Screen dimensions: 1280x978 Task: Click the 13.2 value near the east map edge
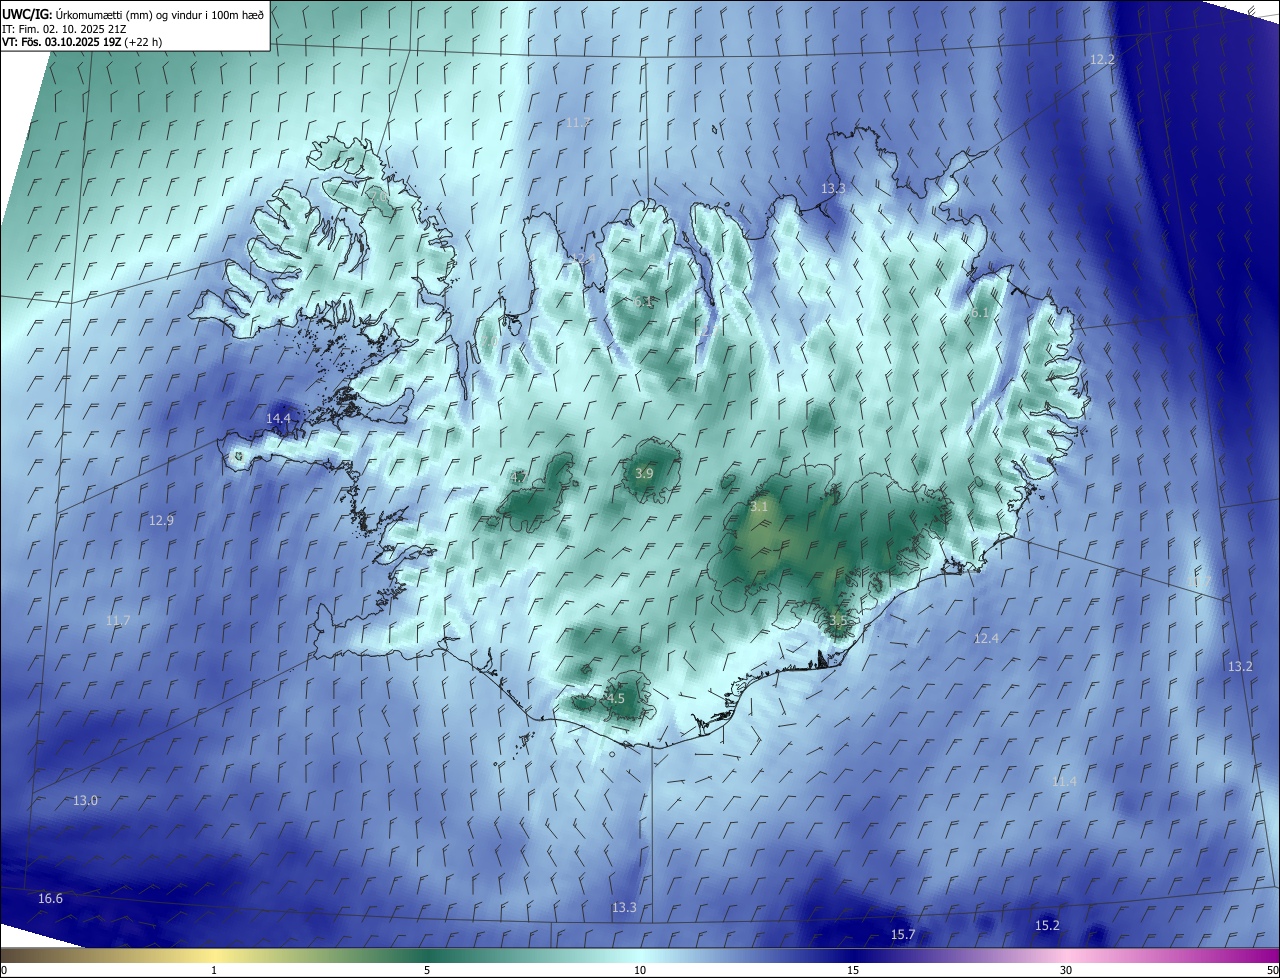coord(1240,666)
